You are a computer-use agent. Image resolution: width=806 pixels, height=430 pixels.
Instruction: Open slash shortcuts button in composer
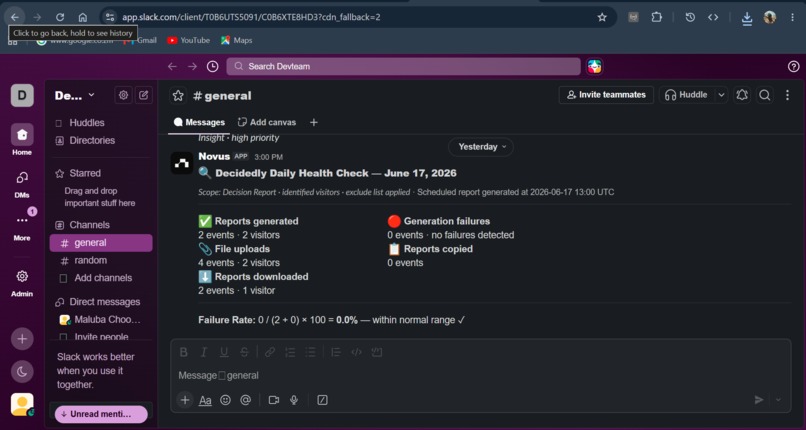pos(322,400)
